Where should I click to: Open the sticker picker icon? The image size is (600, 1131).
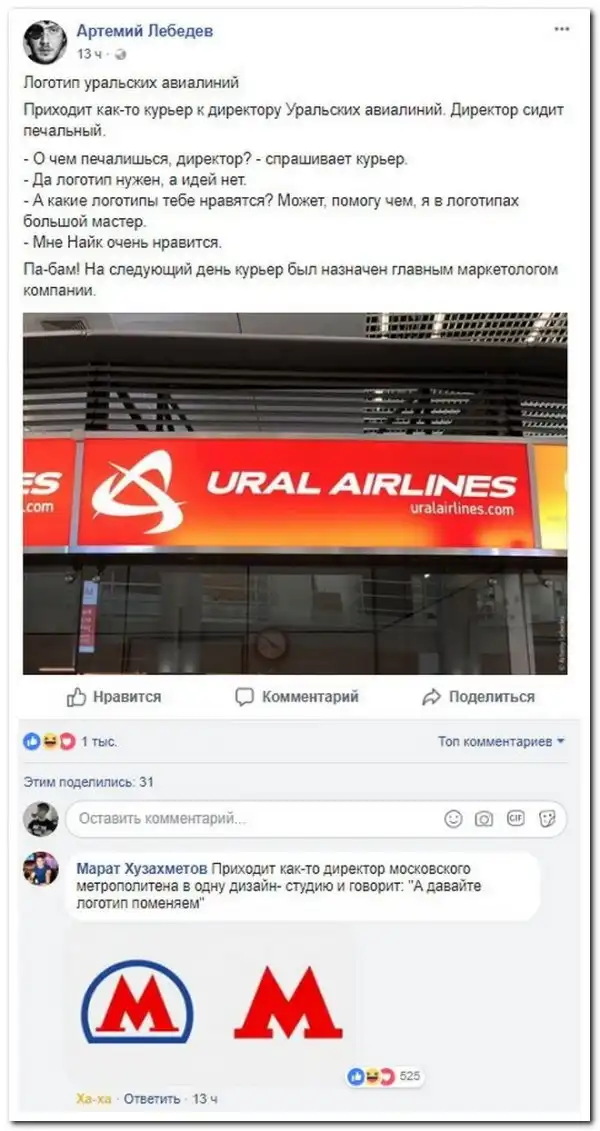tap(547, 819)
